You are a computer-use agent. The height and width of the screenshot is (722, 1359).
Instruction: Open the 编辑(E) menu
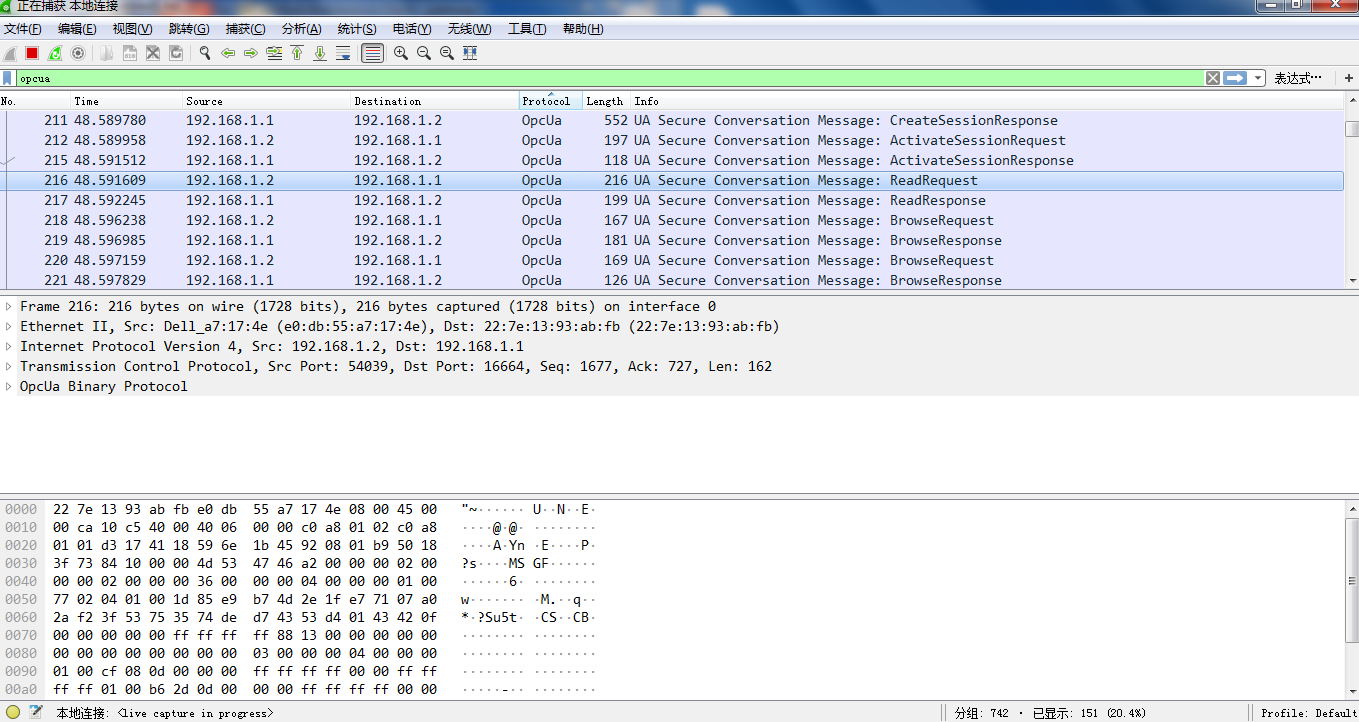click(x=77, y=29)
